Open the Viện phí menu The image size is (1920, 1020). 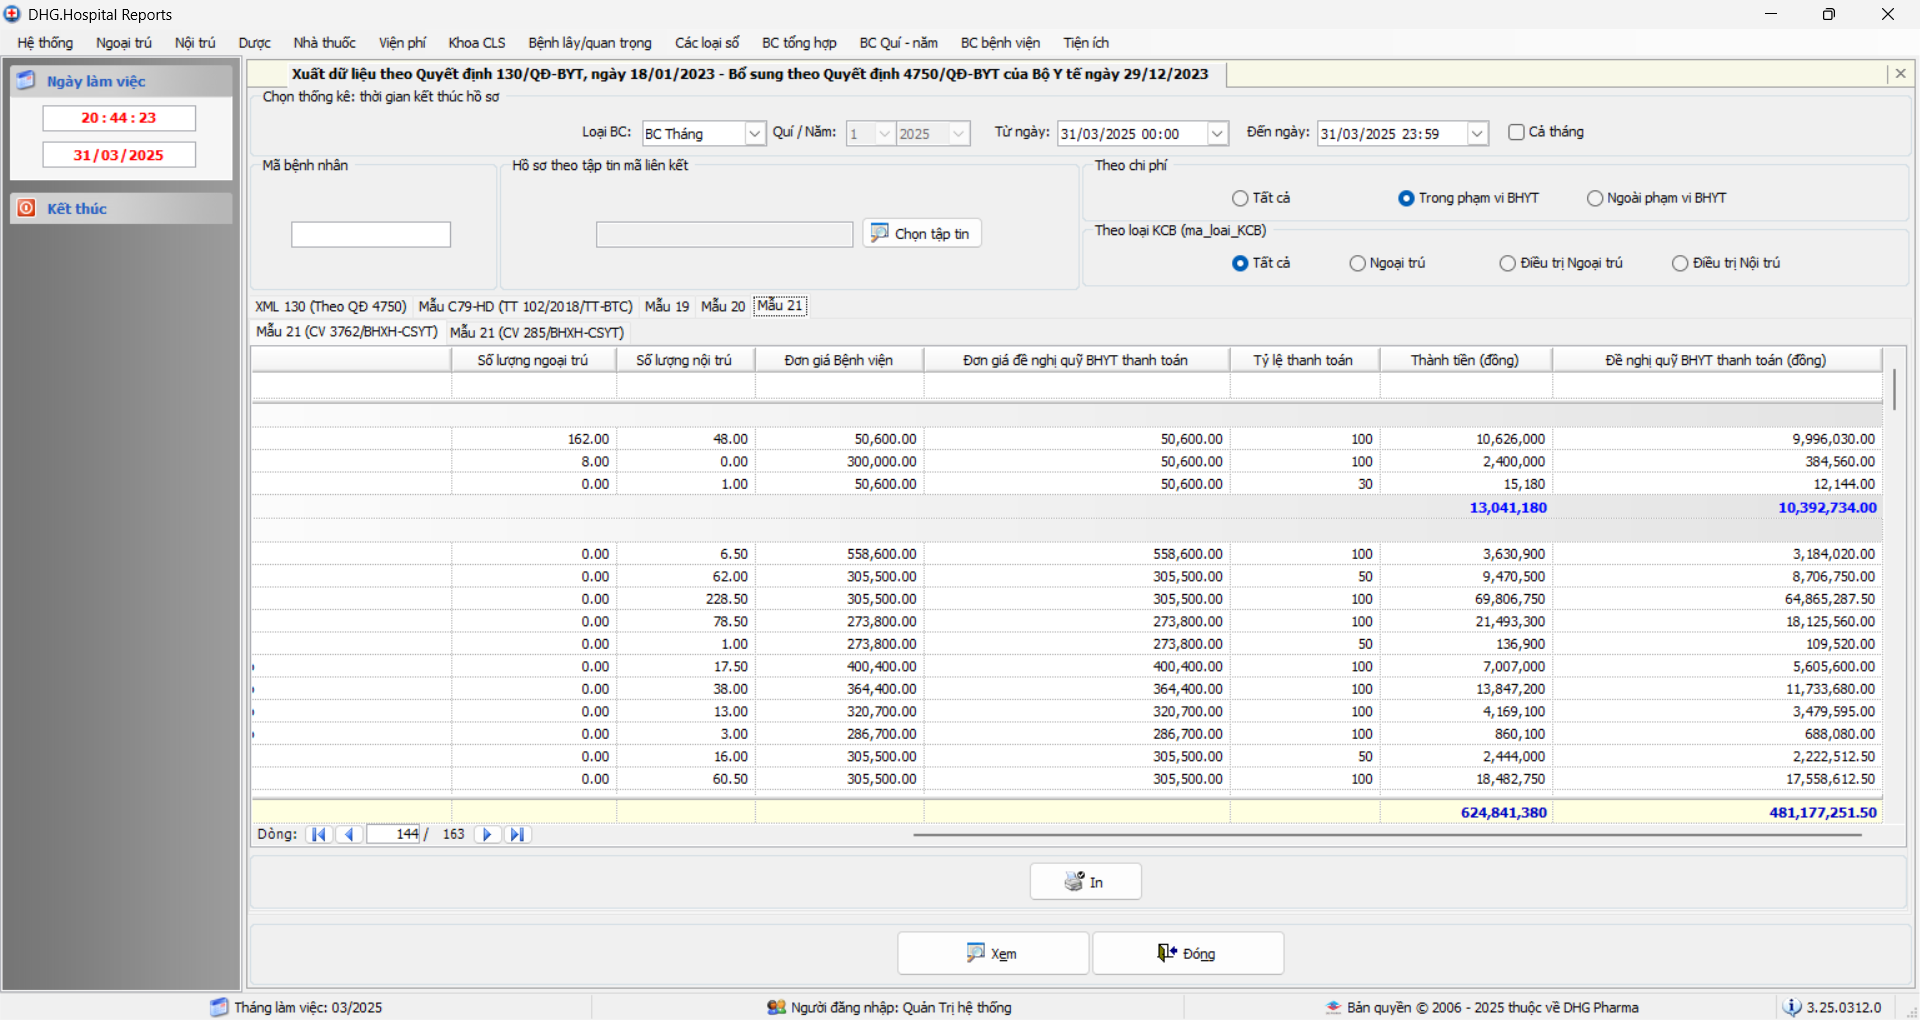402,43
